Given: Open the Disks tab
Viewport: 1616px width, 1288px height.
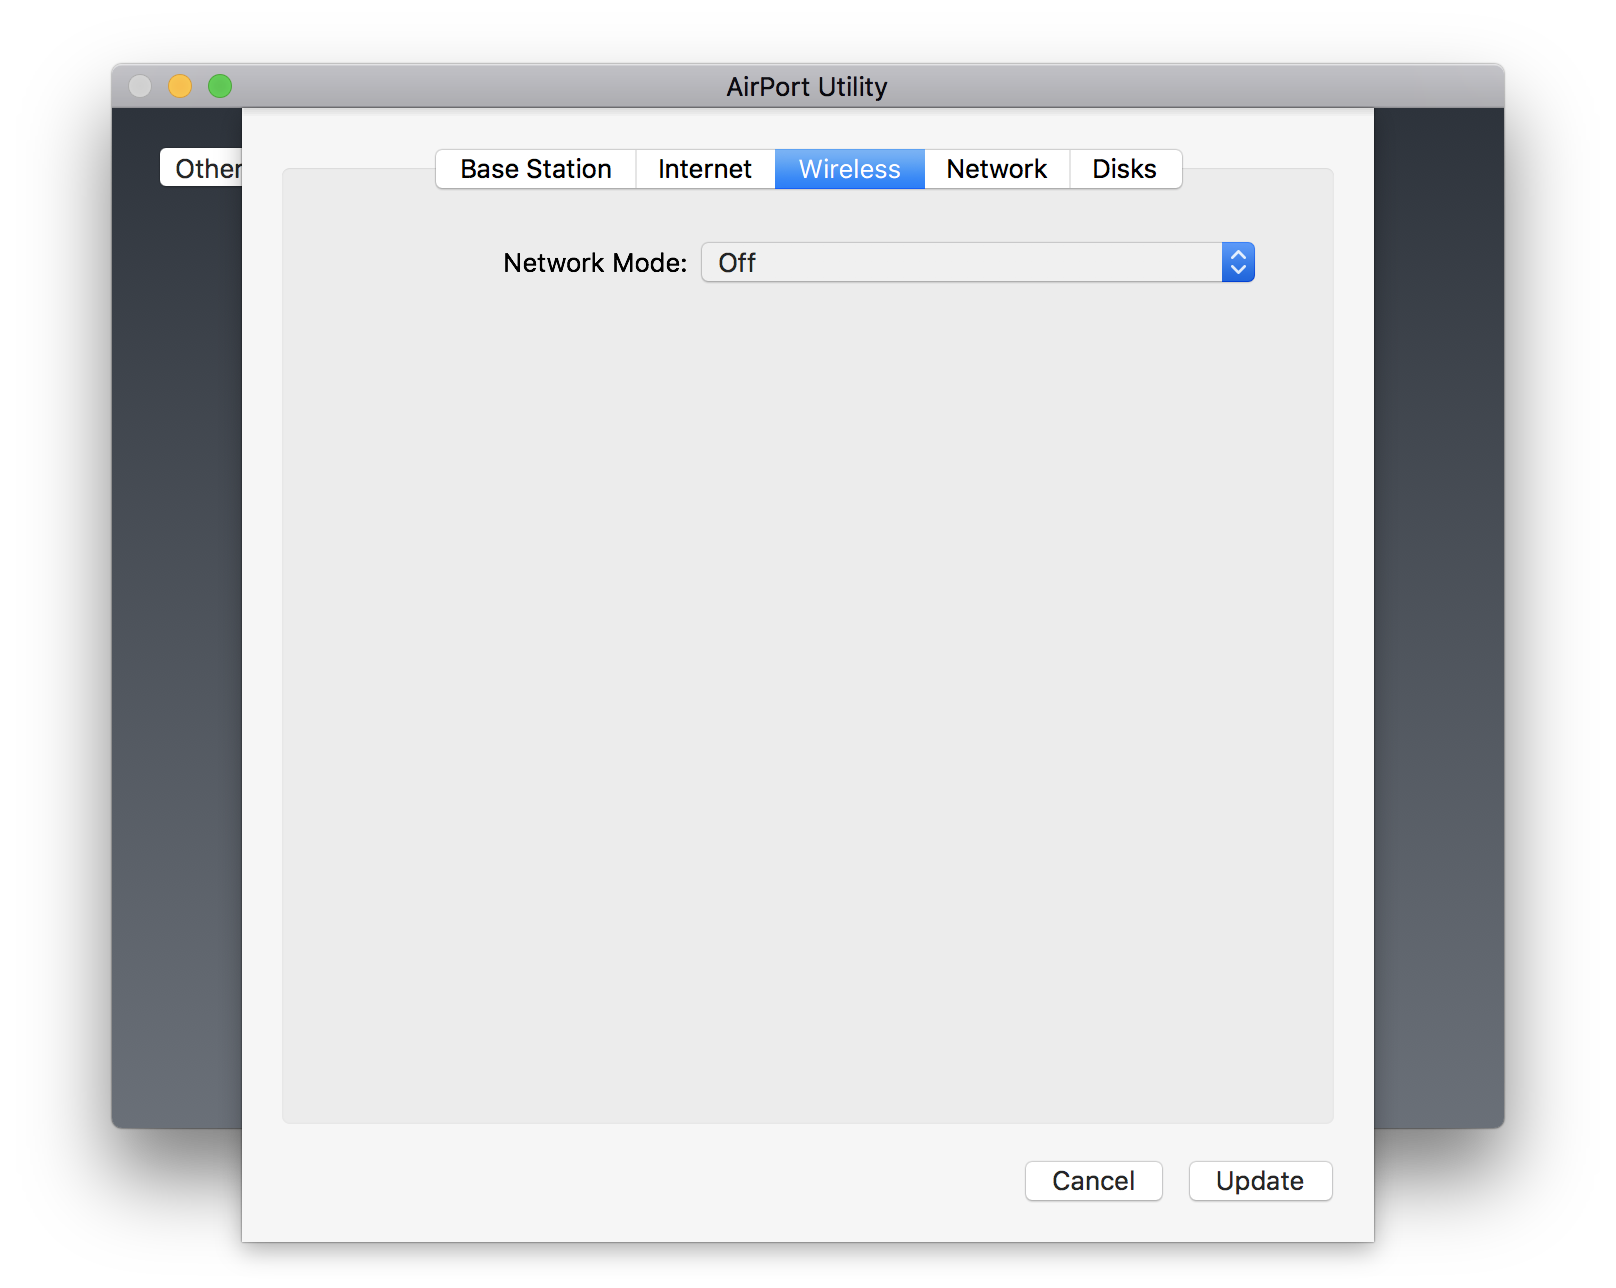Looking at the screenshot, I should coord(1125,169).
